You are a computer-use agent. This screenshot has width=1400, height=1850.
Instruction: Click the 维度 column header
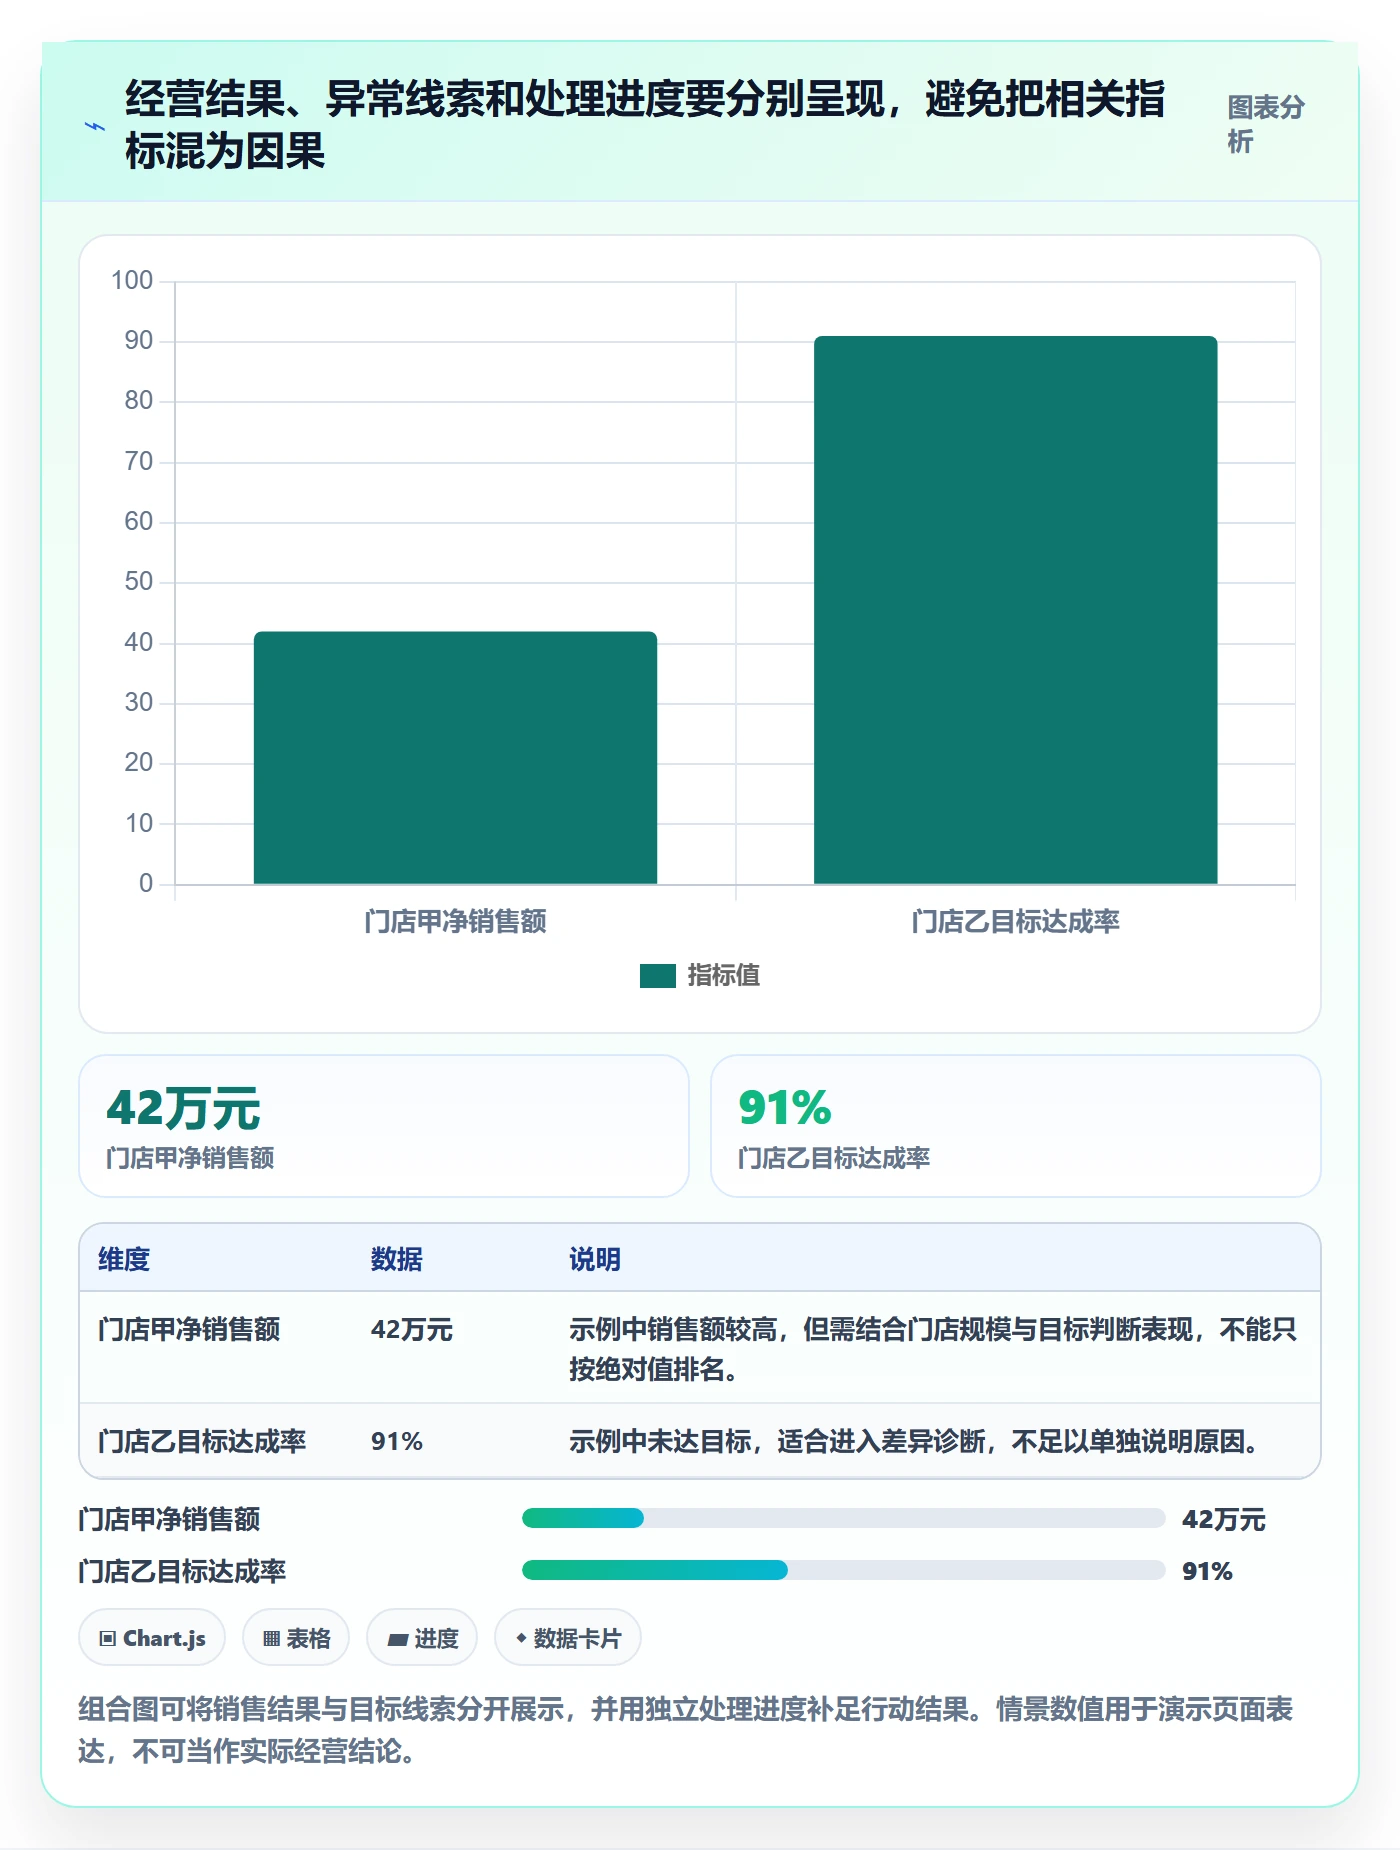pos(124,1259)
